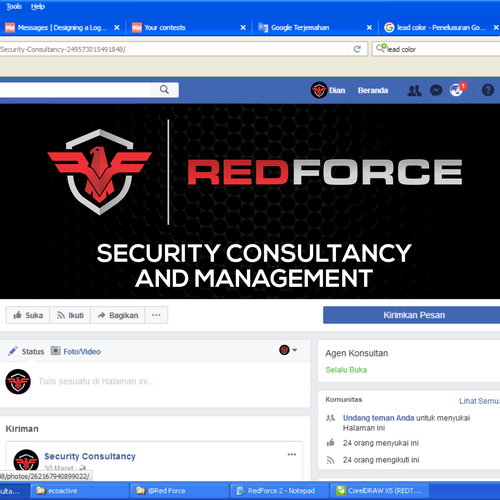The height and width of the screenshot is (500, 500).
Task: Open the post-as identity dropdown
Action: (x=288, y=350)
